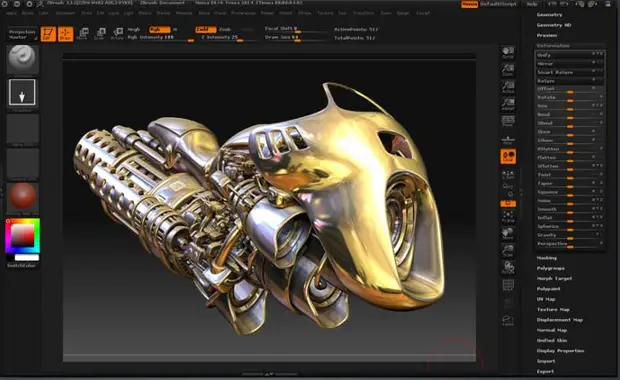The width and height of the screenshot is (620, 380).
Task: Click the Floor grid icon on right shelf
Action: 508,140
